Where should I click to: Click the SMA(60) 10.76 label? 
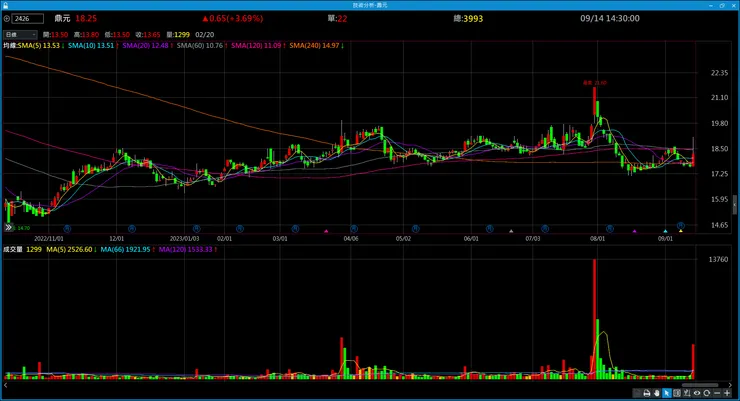pos(202,46)
